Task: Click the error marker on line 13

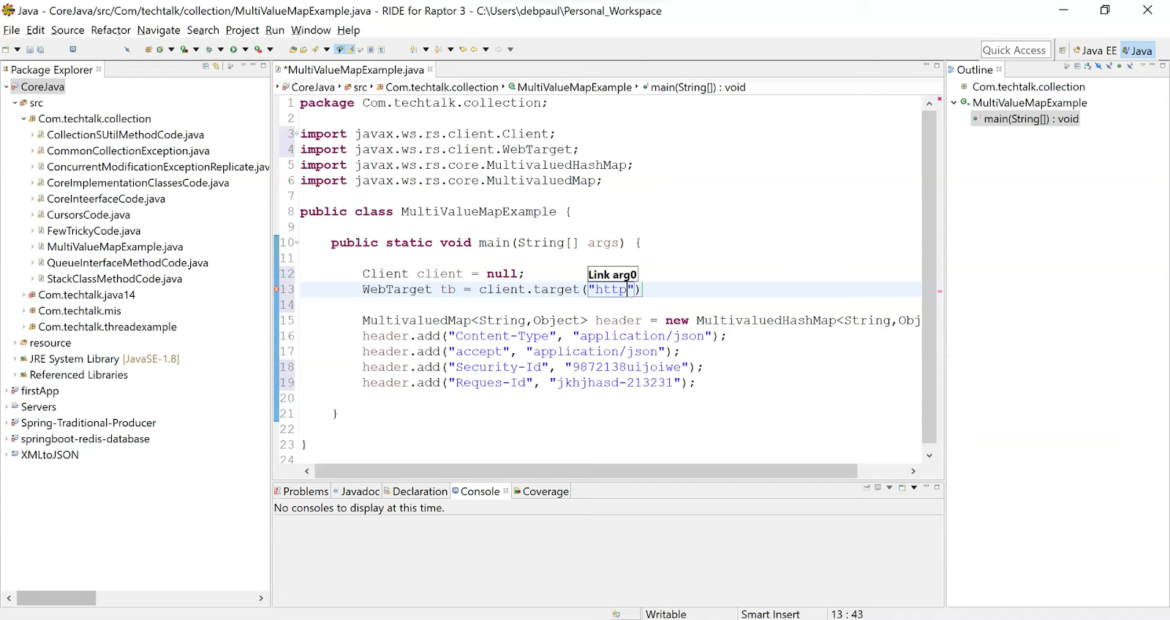Action: coord(277,289)
